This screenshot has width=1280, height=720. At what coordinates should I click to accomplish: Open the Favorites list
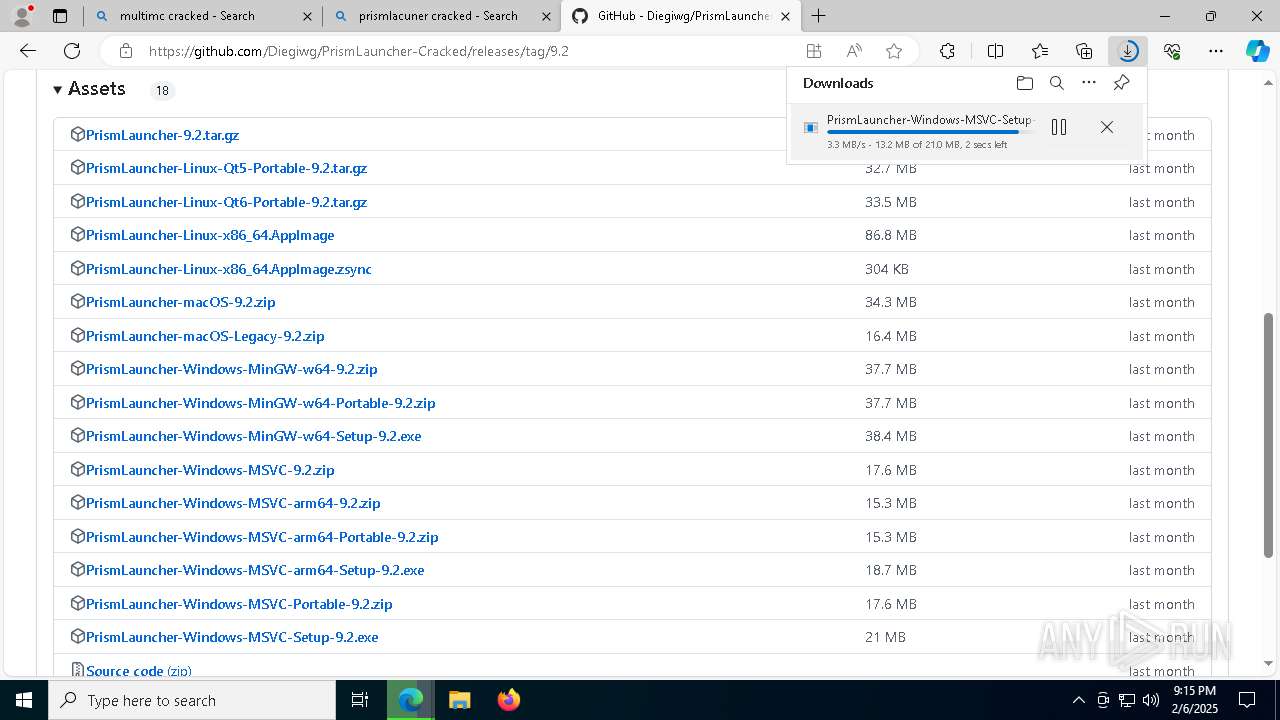[1040, 51]
